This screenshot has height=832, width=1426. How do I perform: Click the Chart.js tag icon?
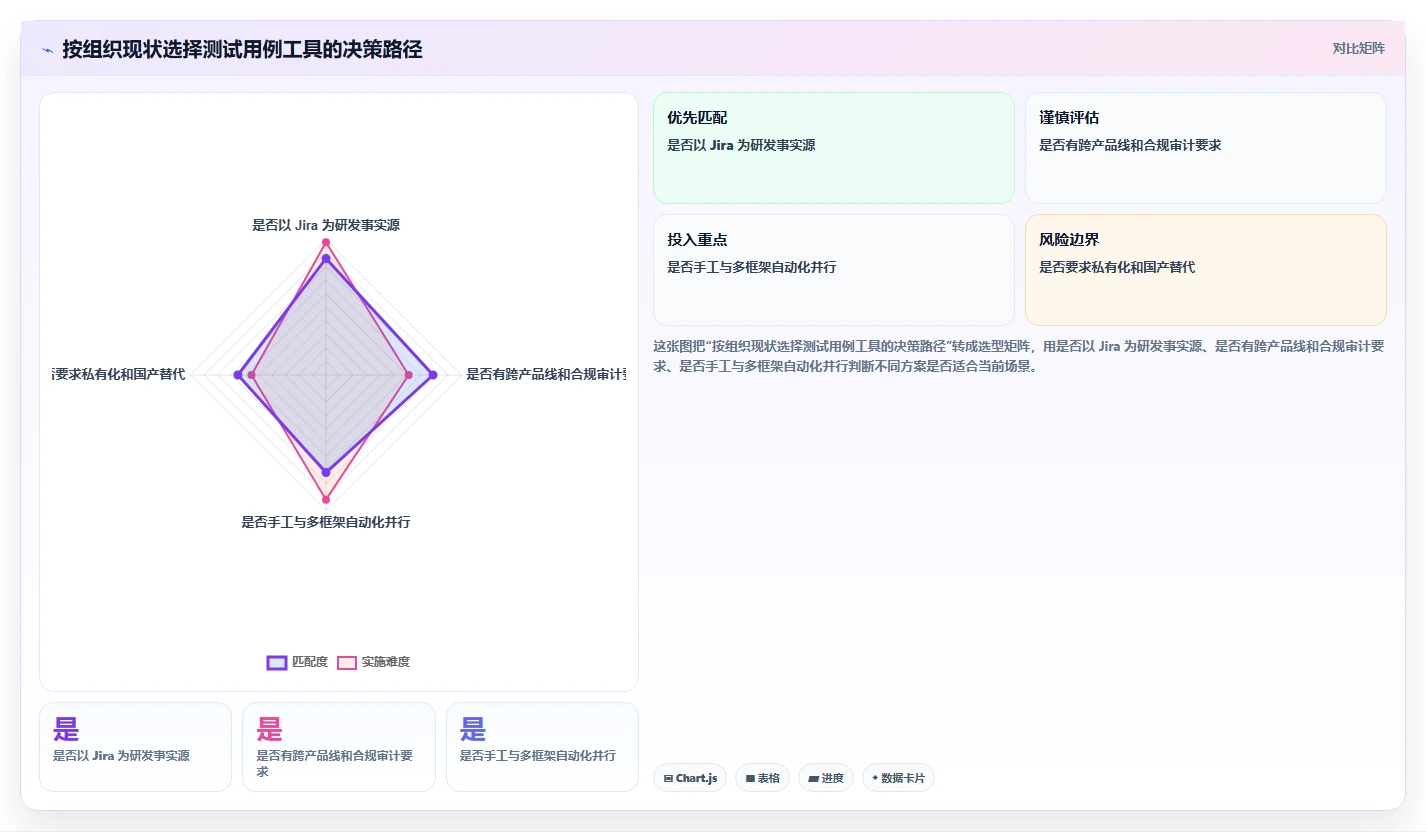pos(668,778)
